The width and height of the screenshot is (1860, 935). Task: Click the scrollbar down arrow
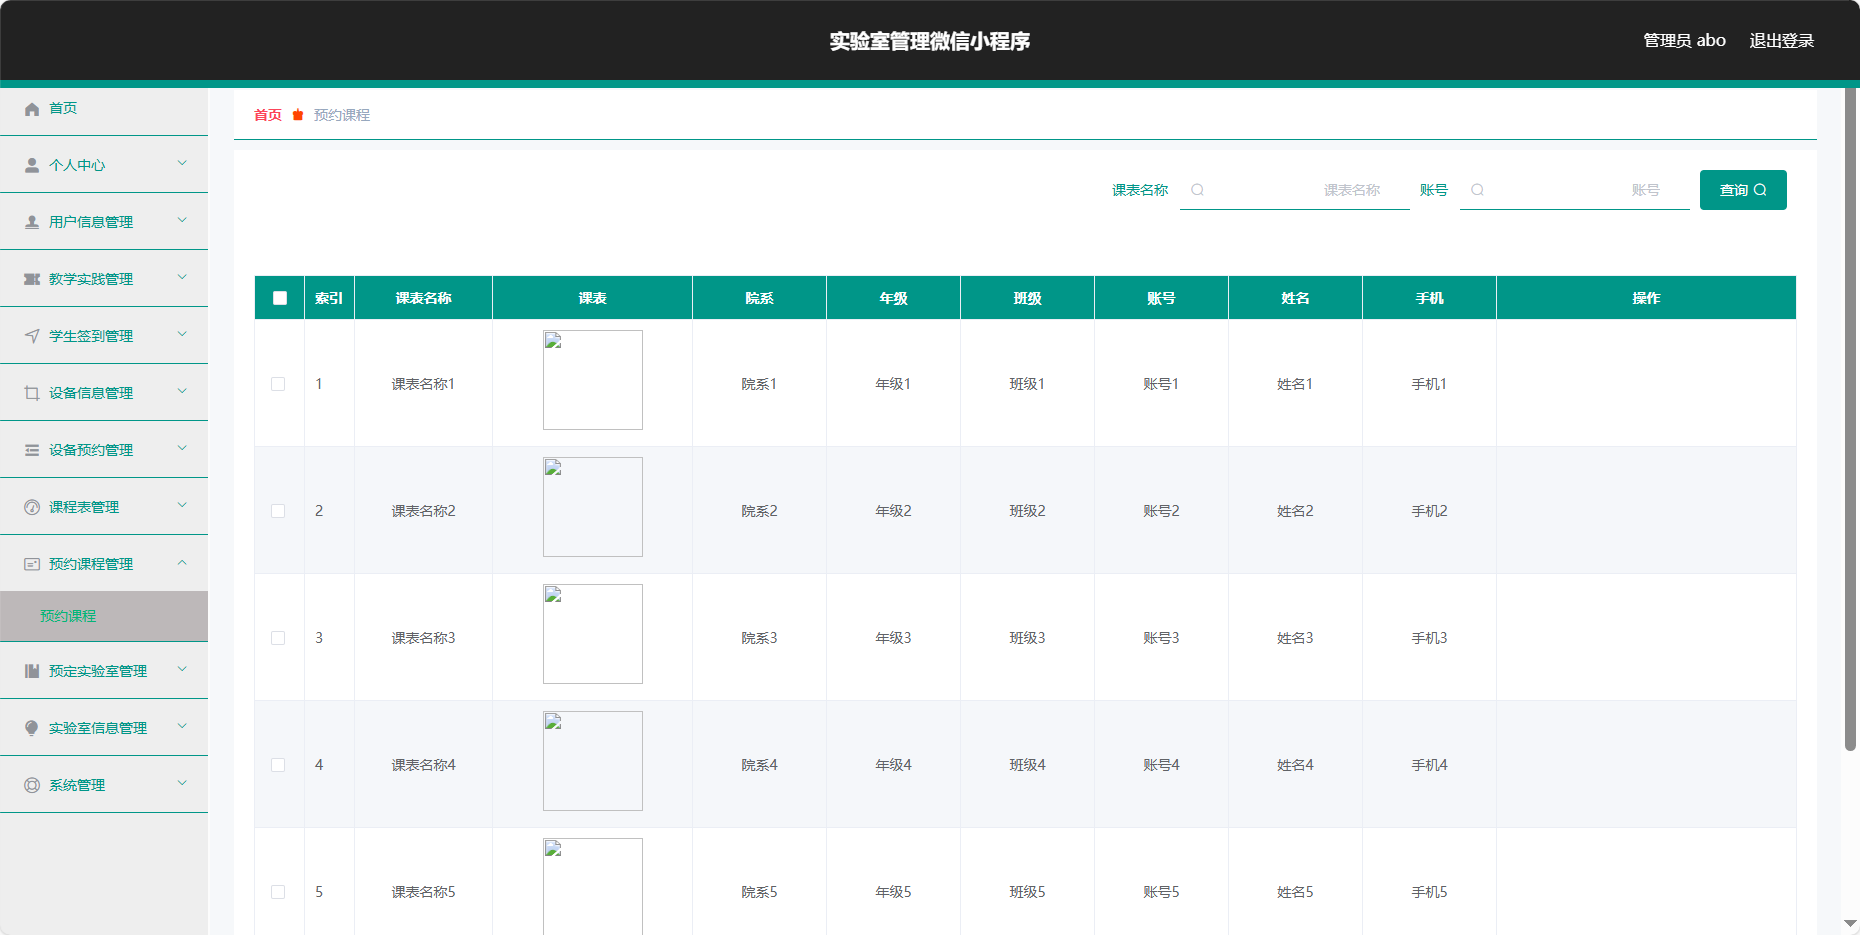click(1850, 924)
